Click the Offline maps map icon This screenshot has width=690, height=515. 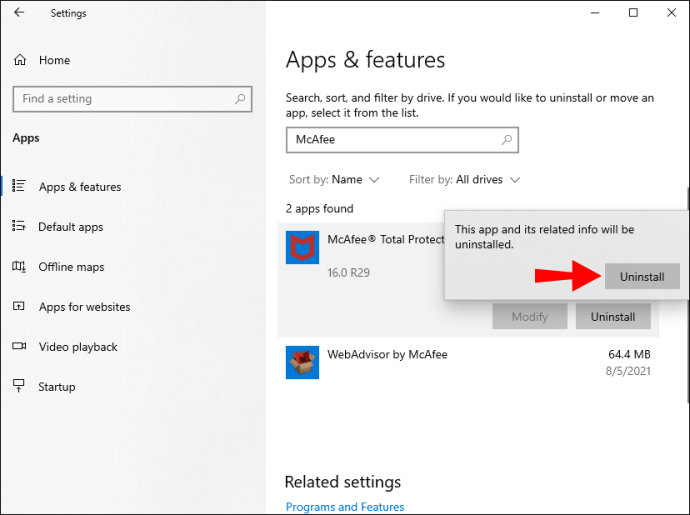18,266
